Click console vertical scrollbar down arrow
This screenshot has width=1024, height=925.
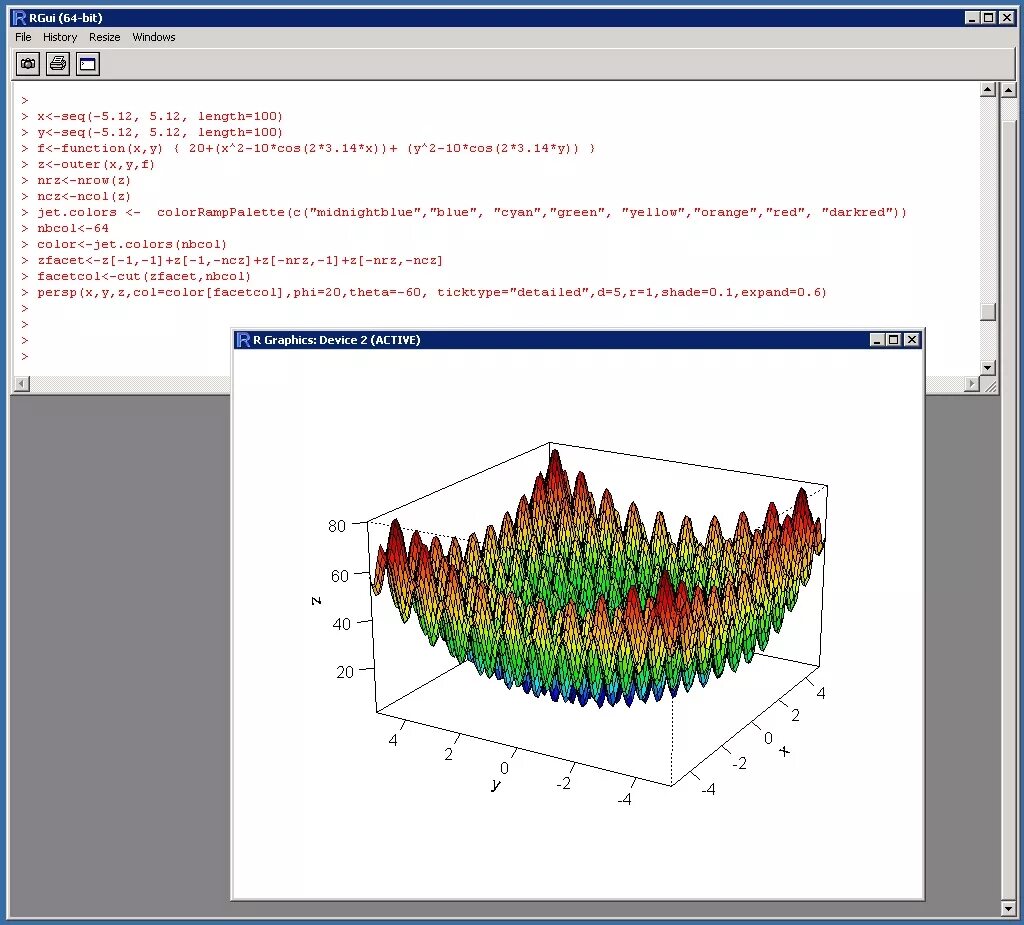(988, 368)
